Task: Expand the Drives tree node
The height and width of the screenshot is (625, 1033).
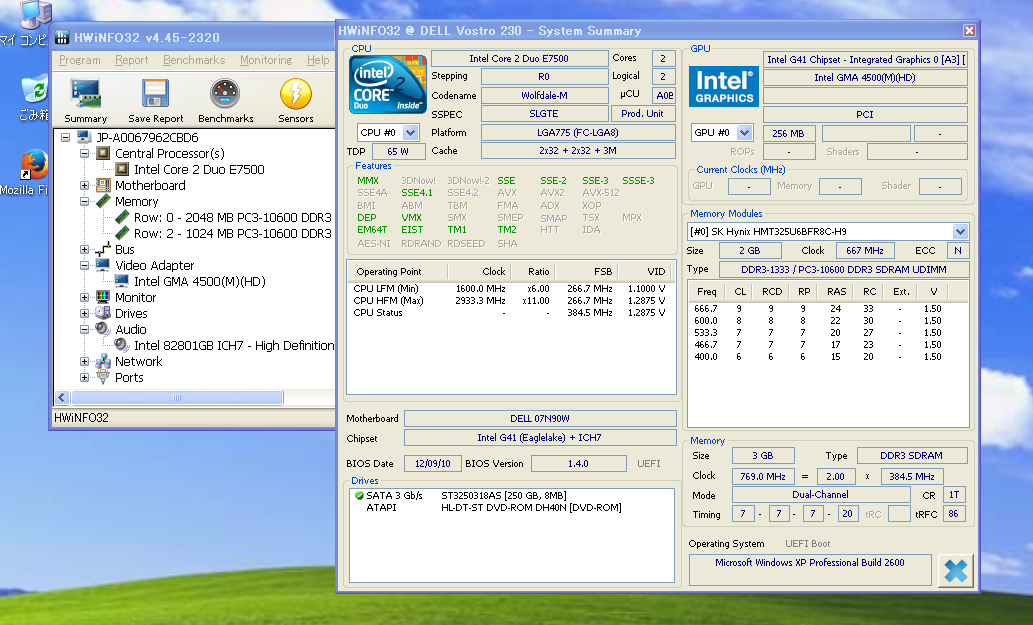Action: (85, 314)
